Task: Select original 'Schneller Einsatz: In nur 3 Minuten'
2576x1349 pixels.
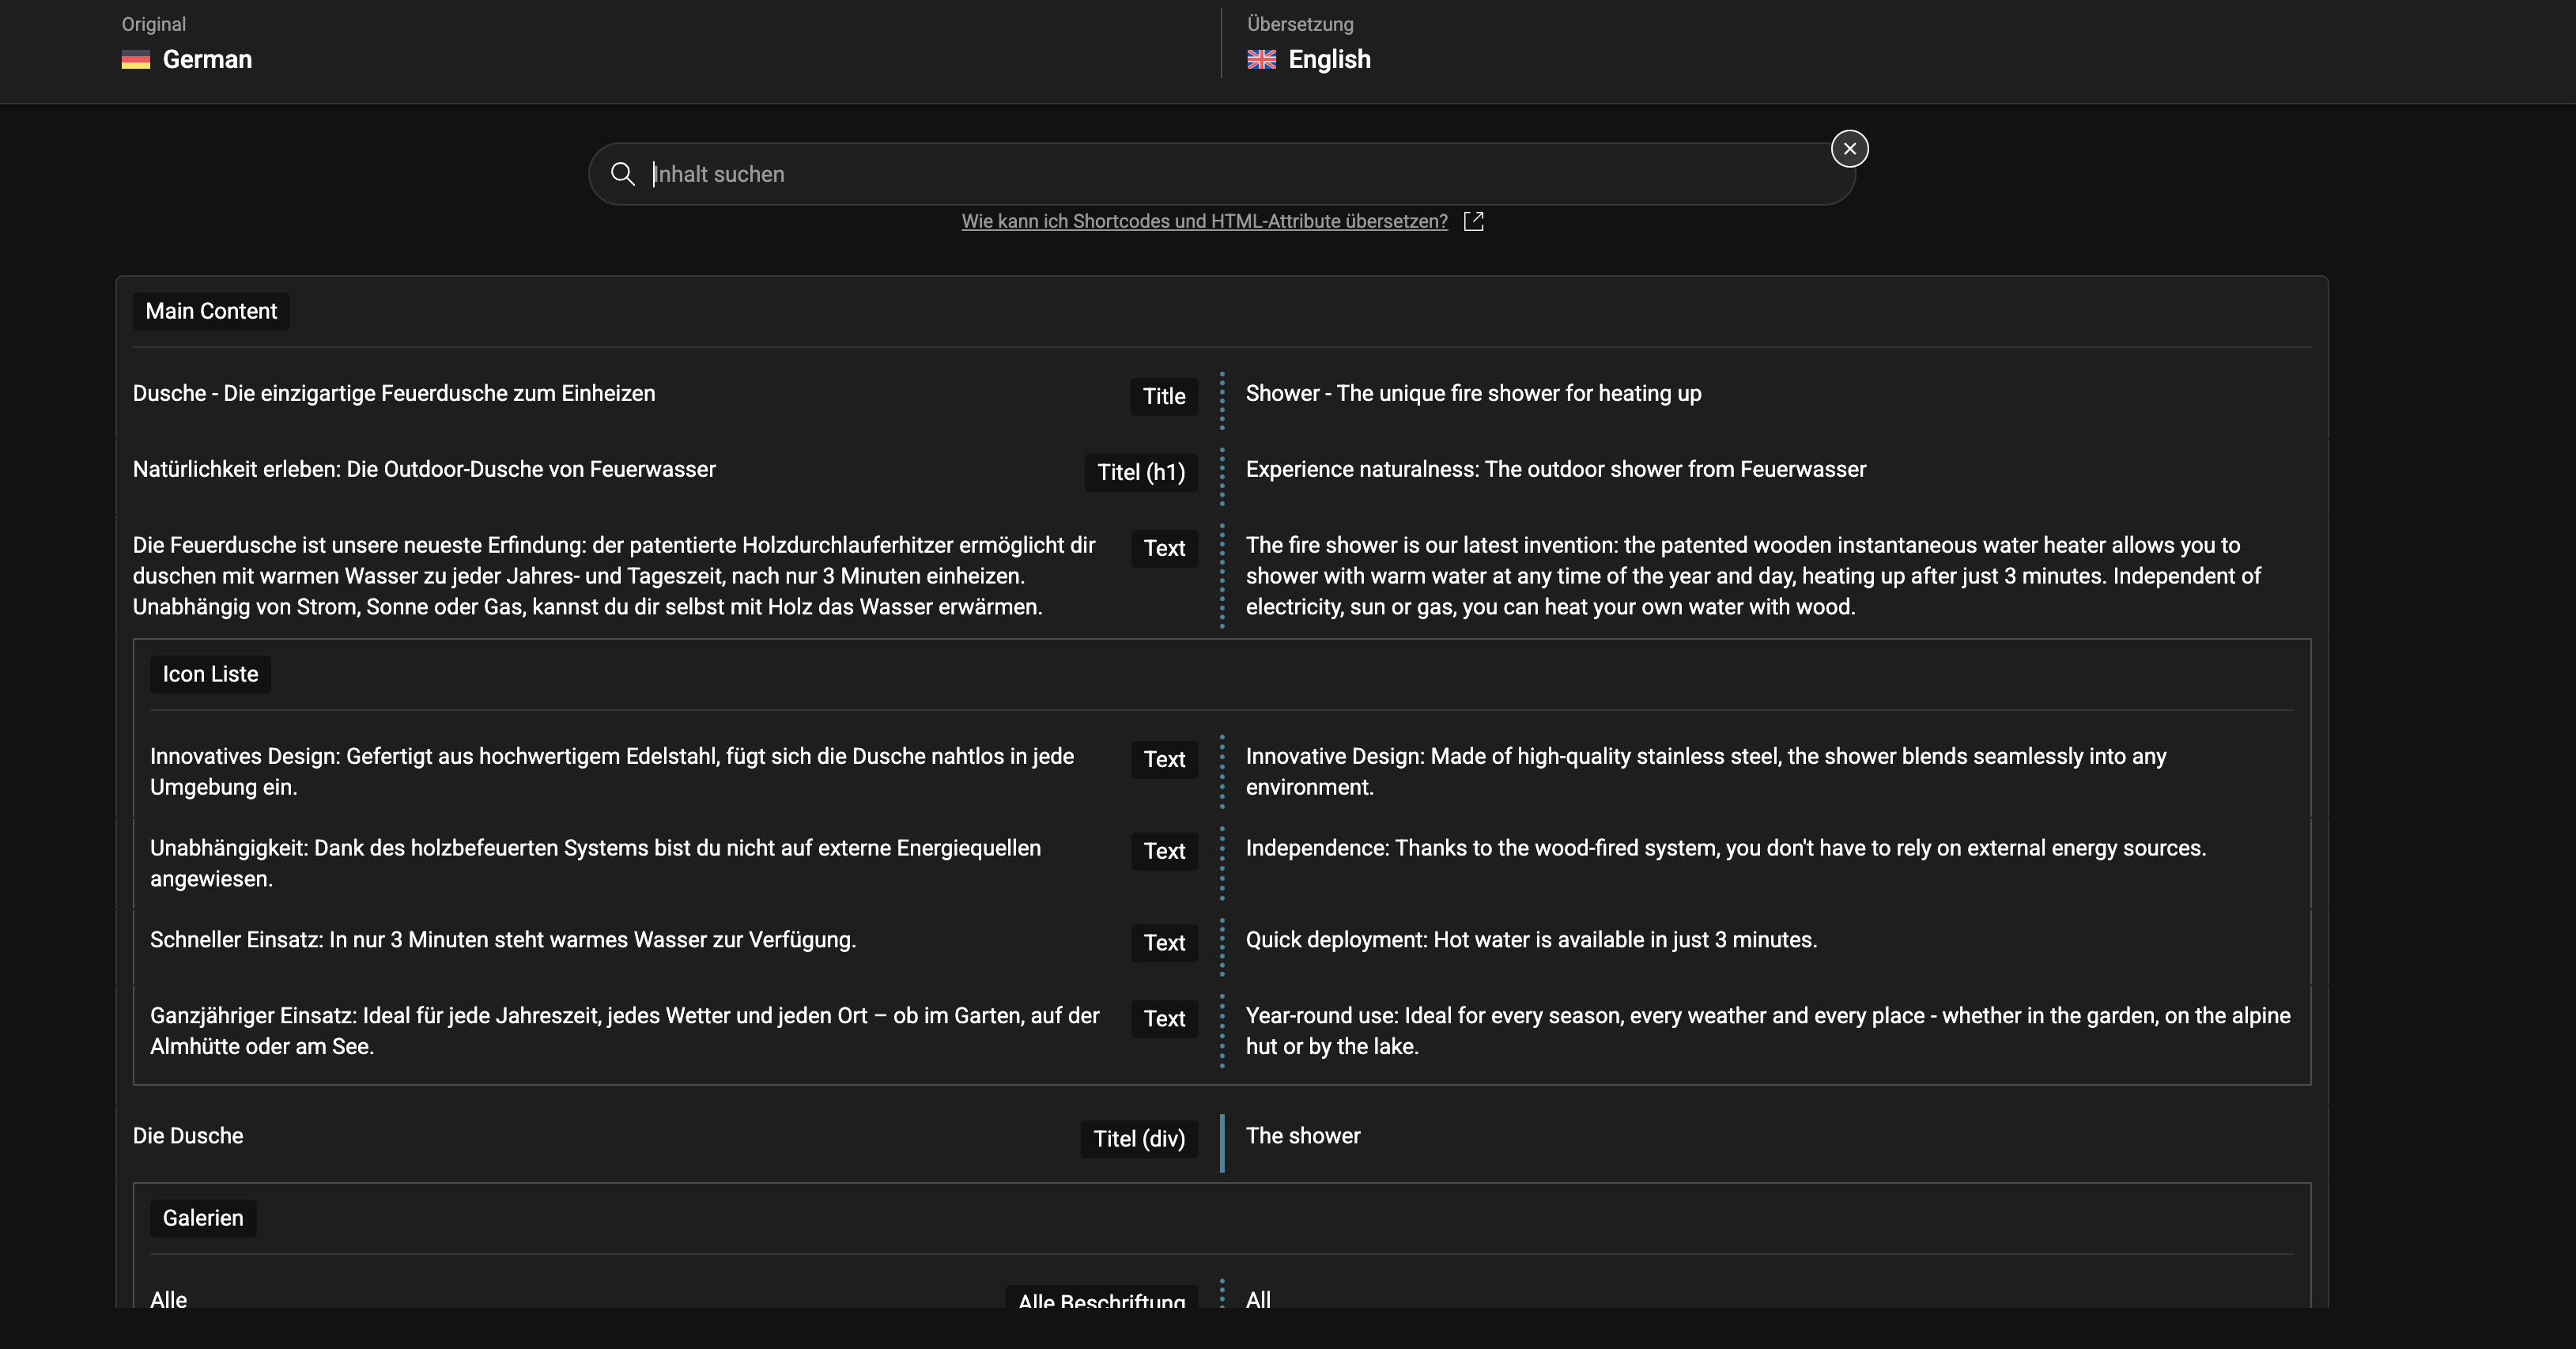Action: (503, 940)
